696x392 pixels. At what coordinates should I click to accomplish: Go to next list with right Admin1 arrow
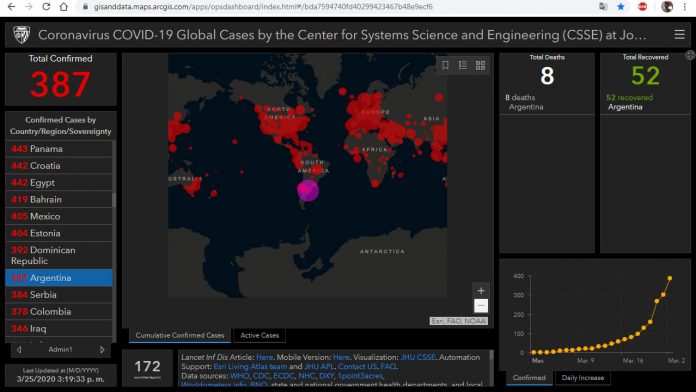pos(102,350)
